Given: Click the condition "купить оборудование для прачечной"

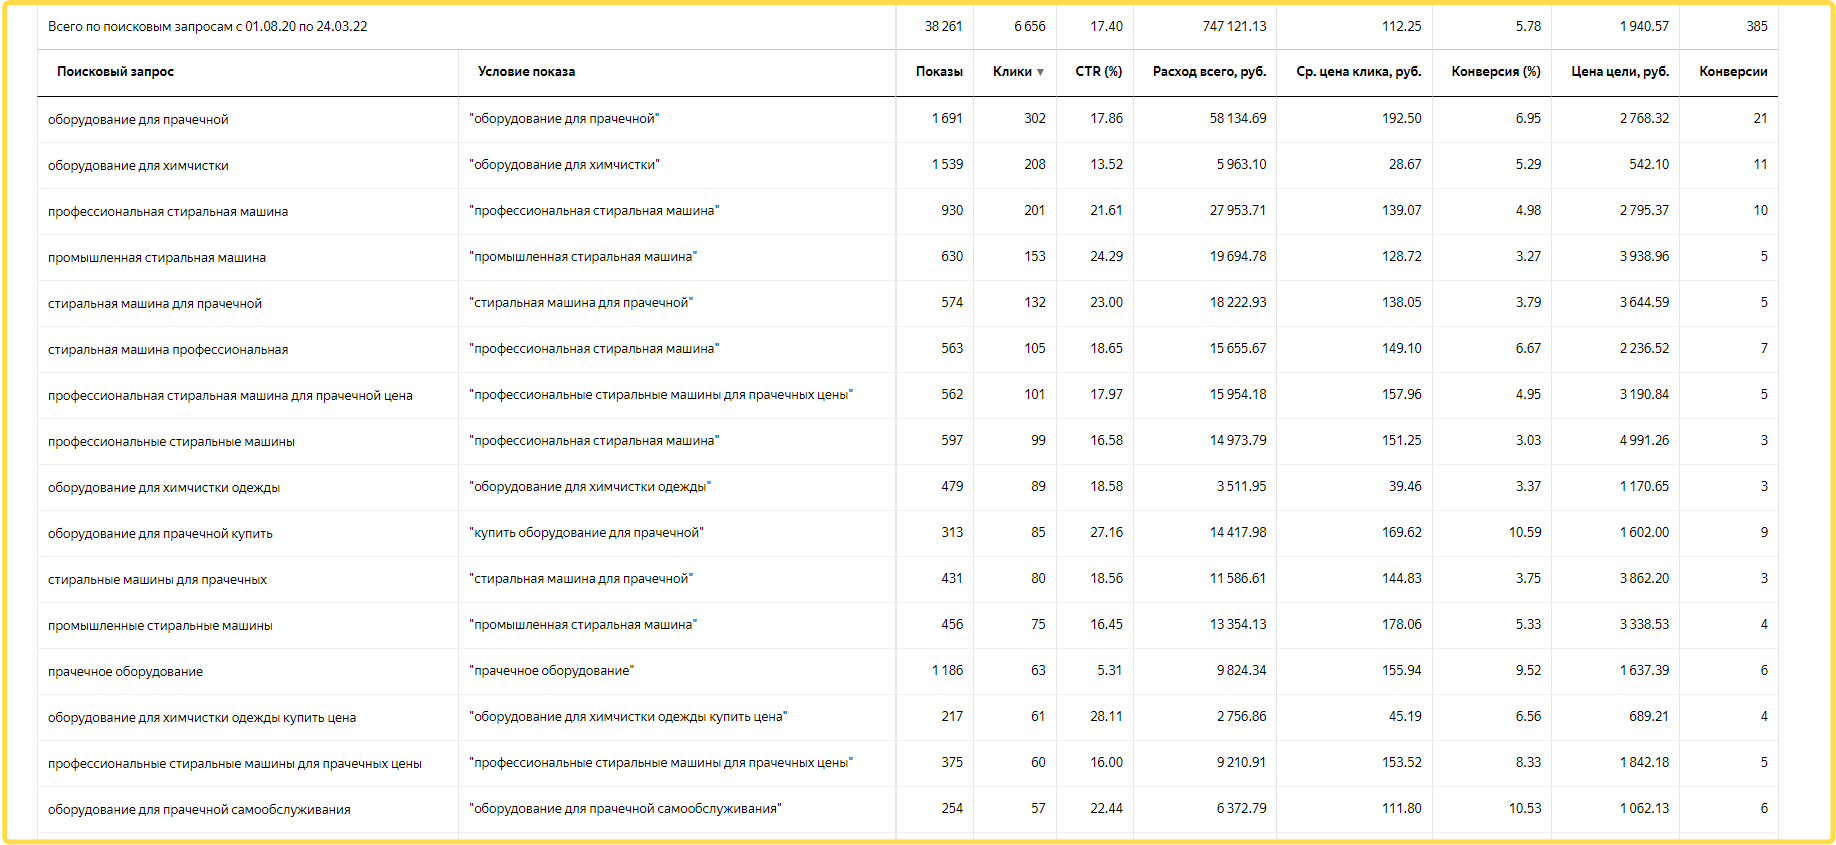Looking at the screenshot, I should (x=586, y=533).
